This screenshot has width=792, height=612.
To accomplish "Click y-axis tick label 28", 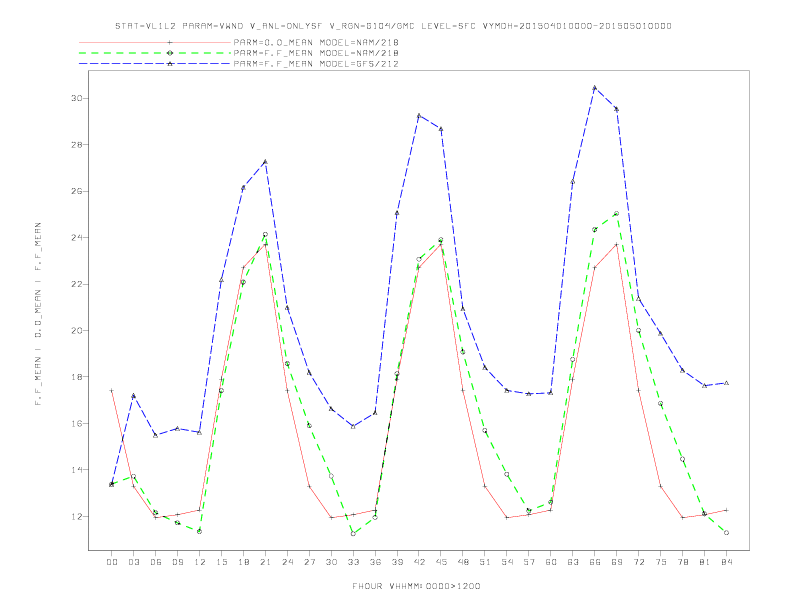I will [x=76, y=144].
